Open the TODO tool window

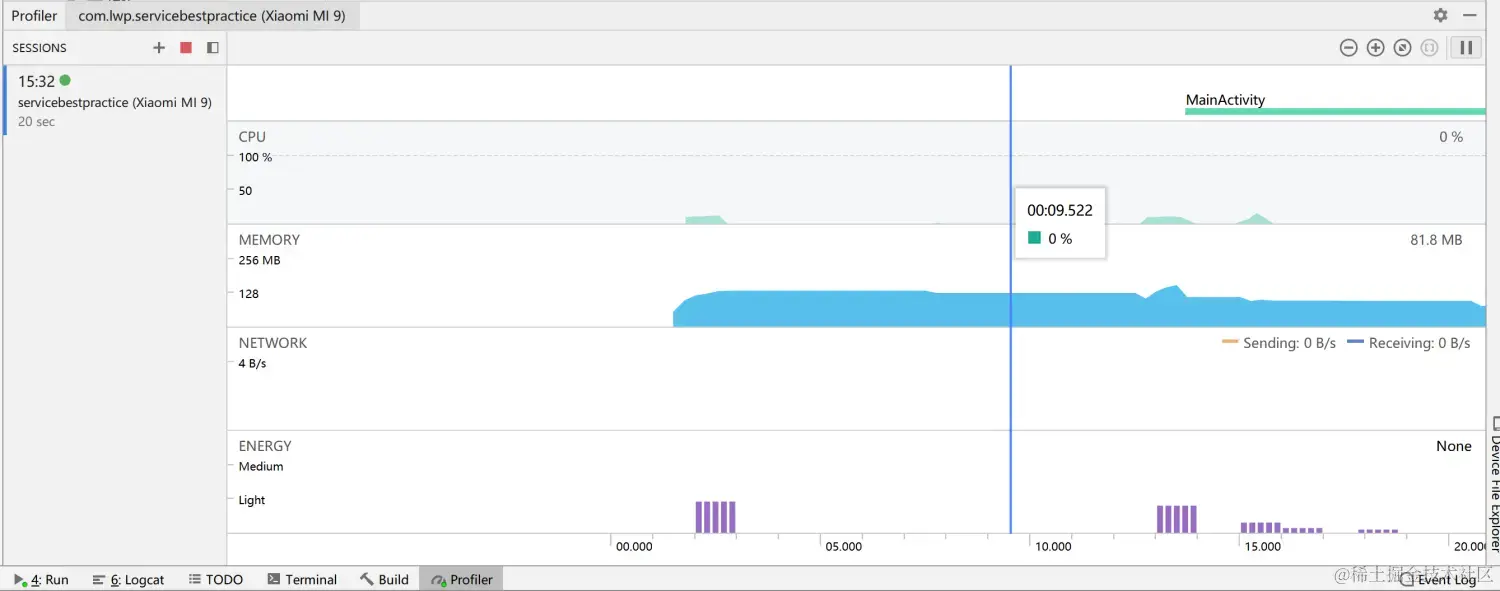216,579
